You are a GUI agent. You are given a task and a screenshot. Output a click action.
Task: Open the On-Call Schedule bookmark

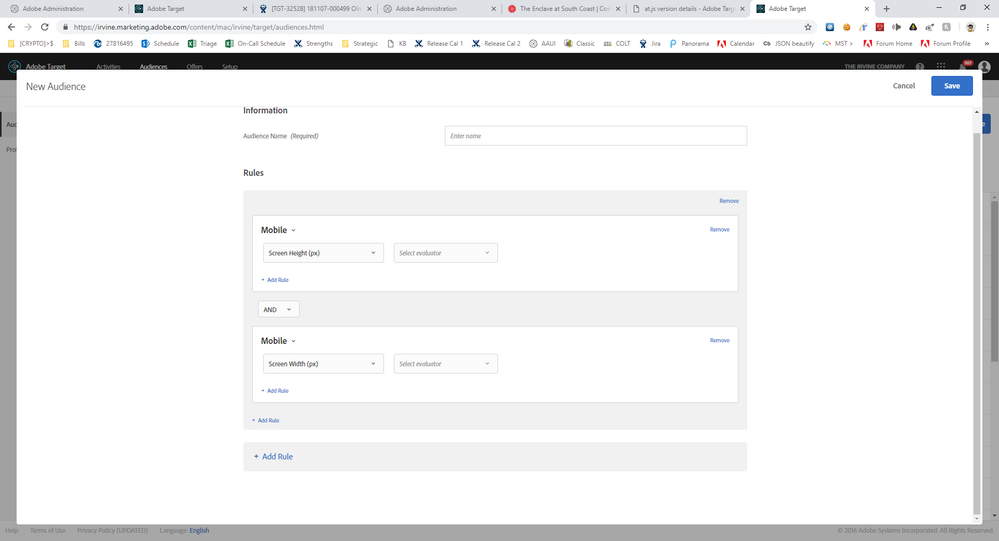256,44
